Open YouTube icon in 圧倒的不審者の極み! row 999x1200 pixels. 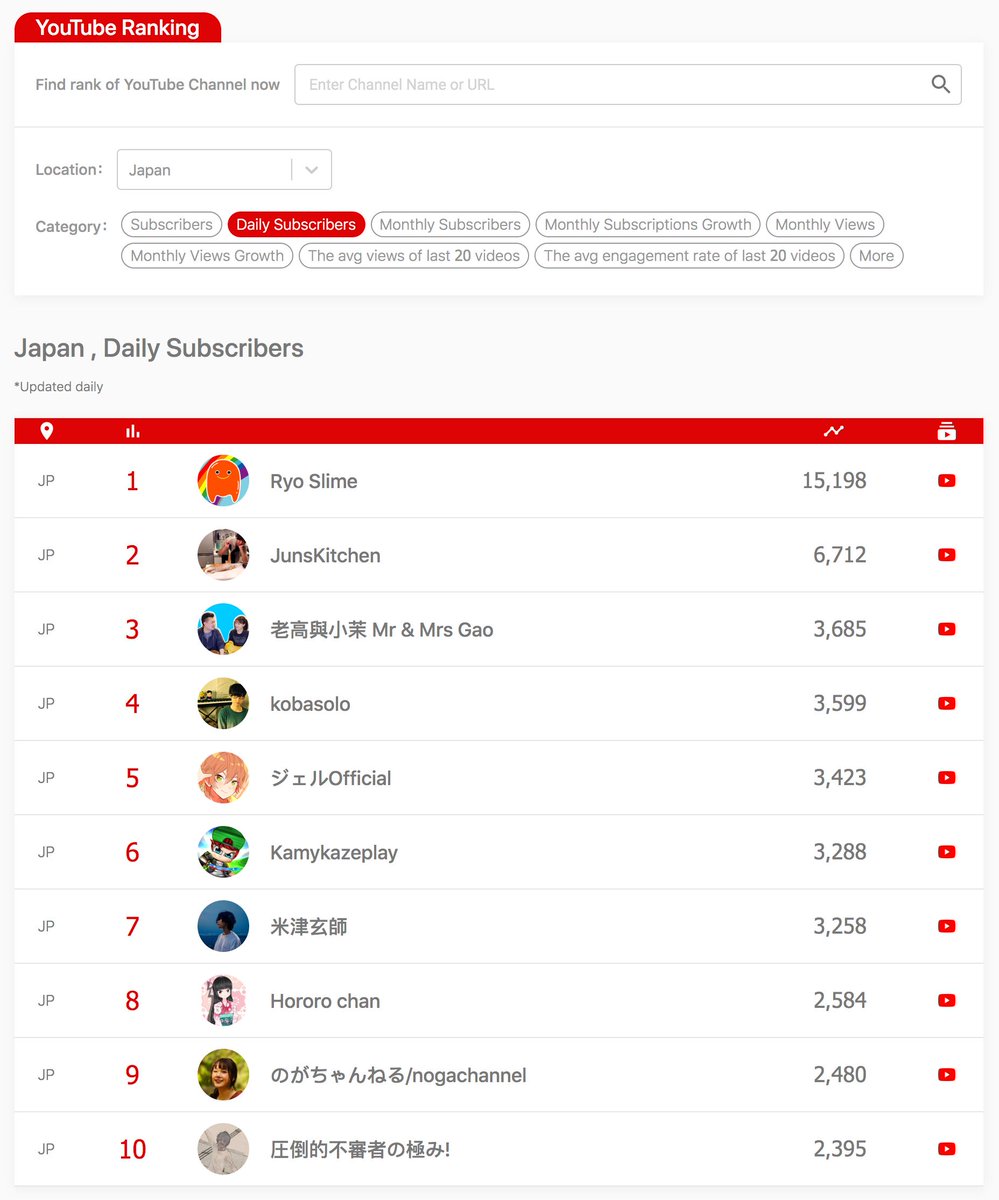[947, 1149]
